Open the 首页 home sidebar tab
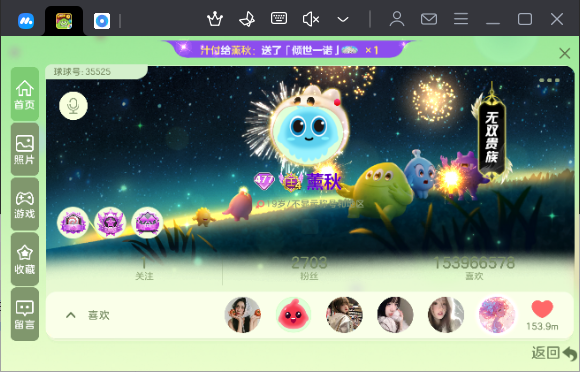 pos(25,94)
